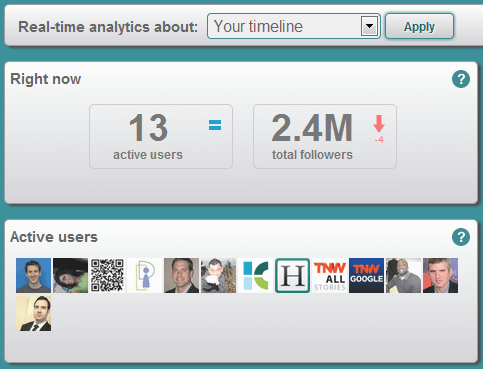Viewport: 483px width, 369px height.
Task: Click the 'H' logo avatar
Action: [x=292, y=275]
